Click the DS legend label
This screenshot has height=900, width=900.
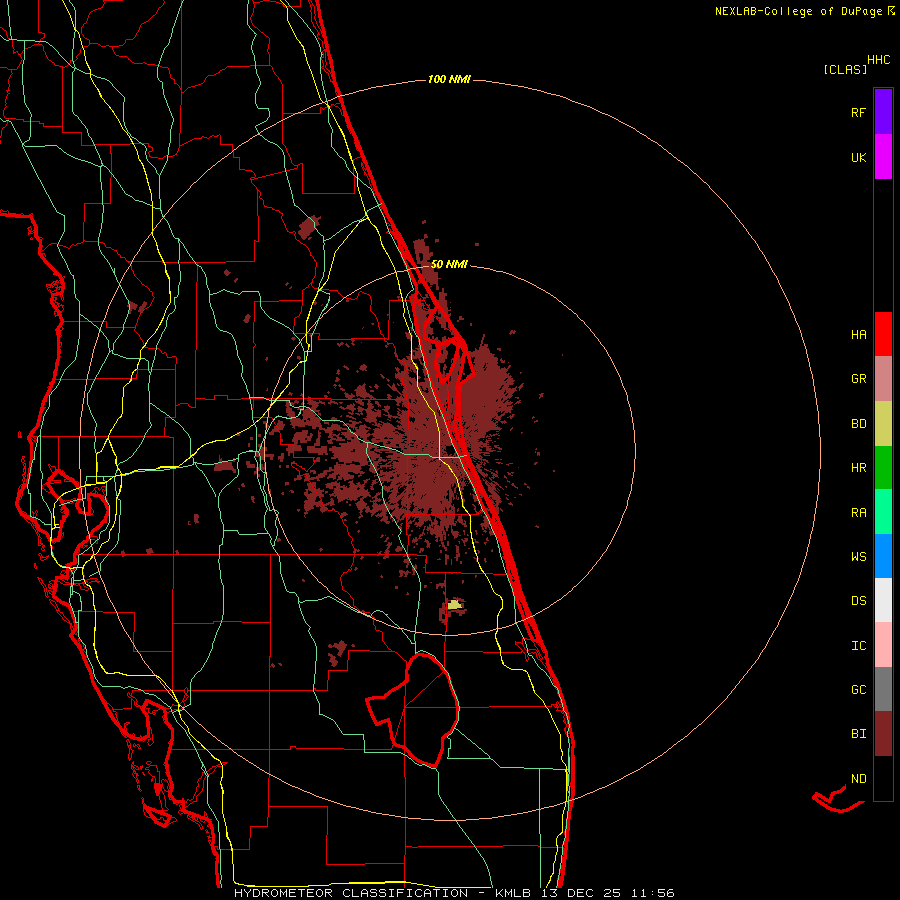point(858,601)
